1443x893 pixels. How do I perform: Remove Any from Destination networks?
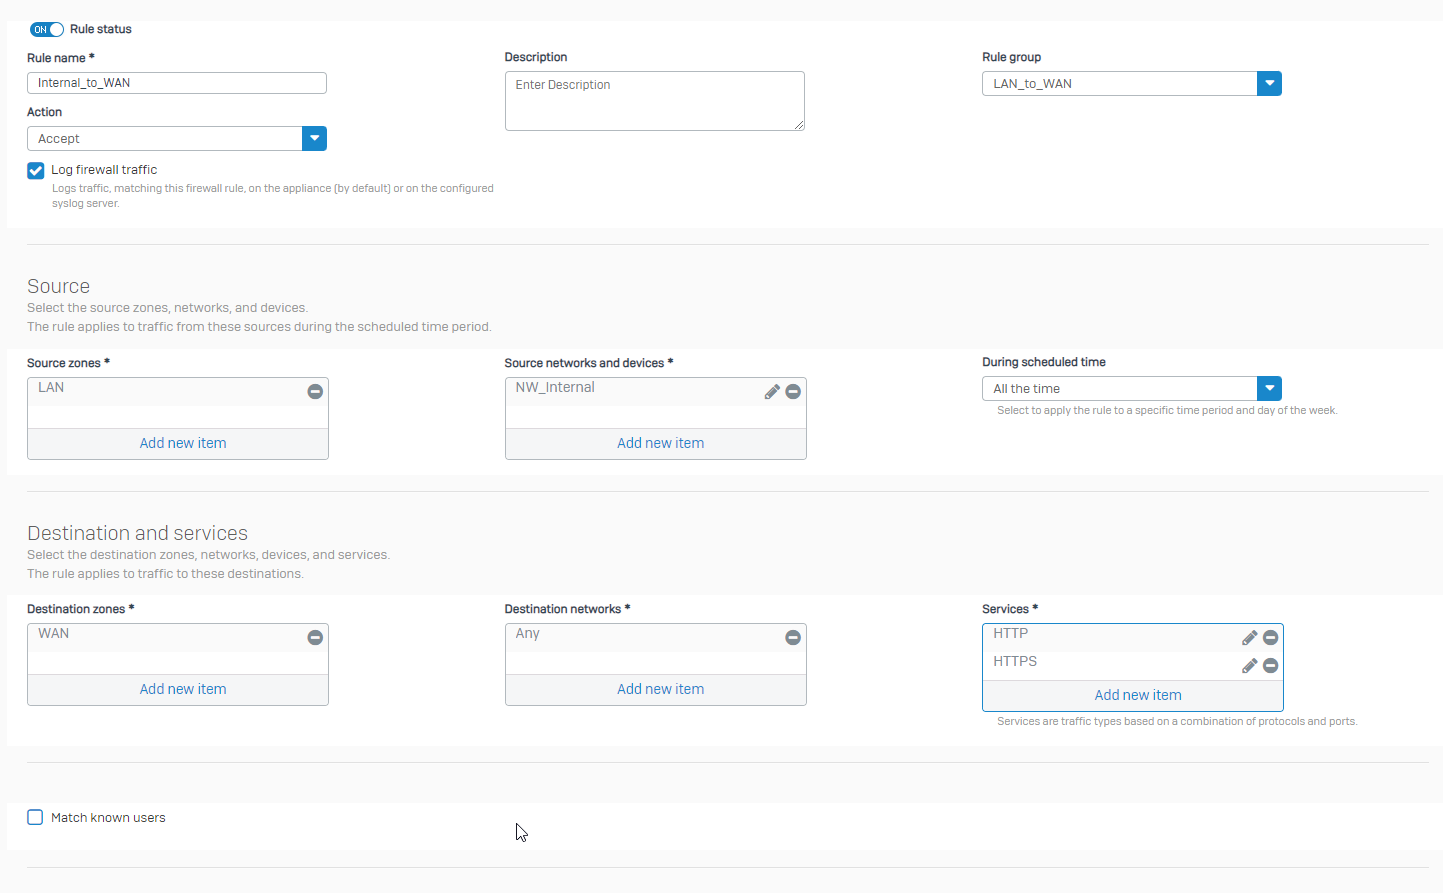click(793, 638)
